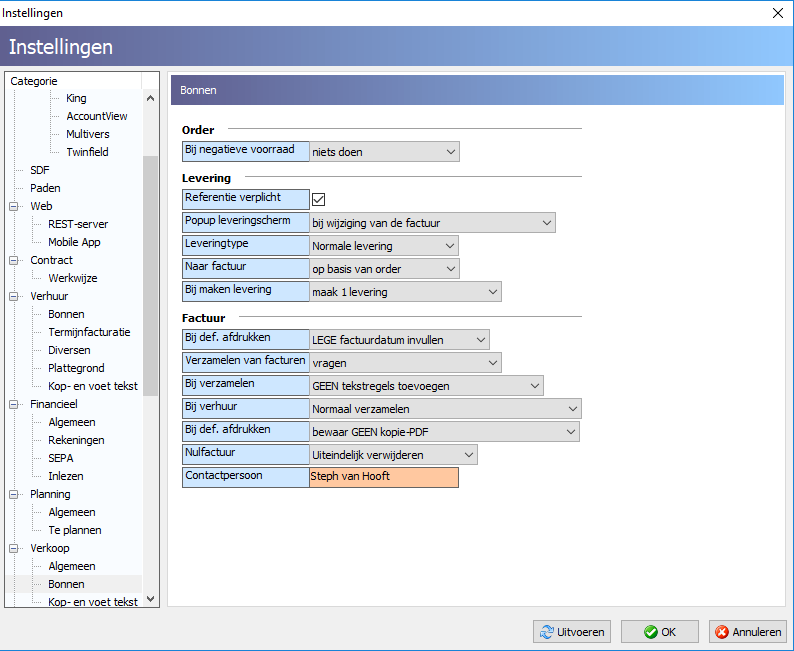Open the Bij maken levering dropdown

point(405,292)
